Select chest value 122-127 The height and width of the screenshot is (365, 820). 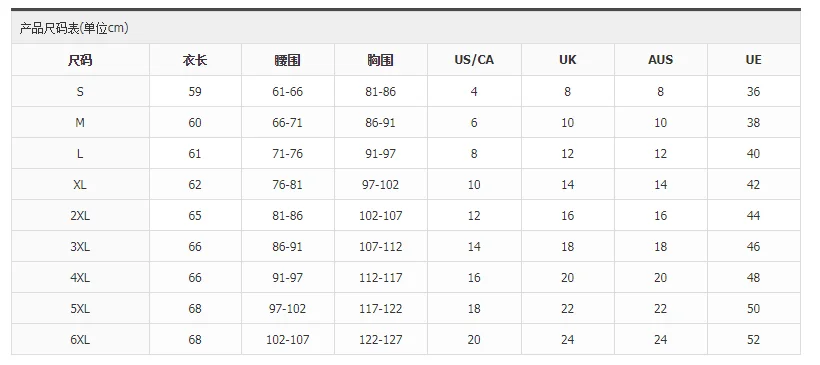(x=381, y=339)
